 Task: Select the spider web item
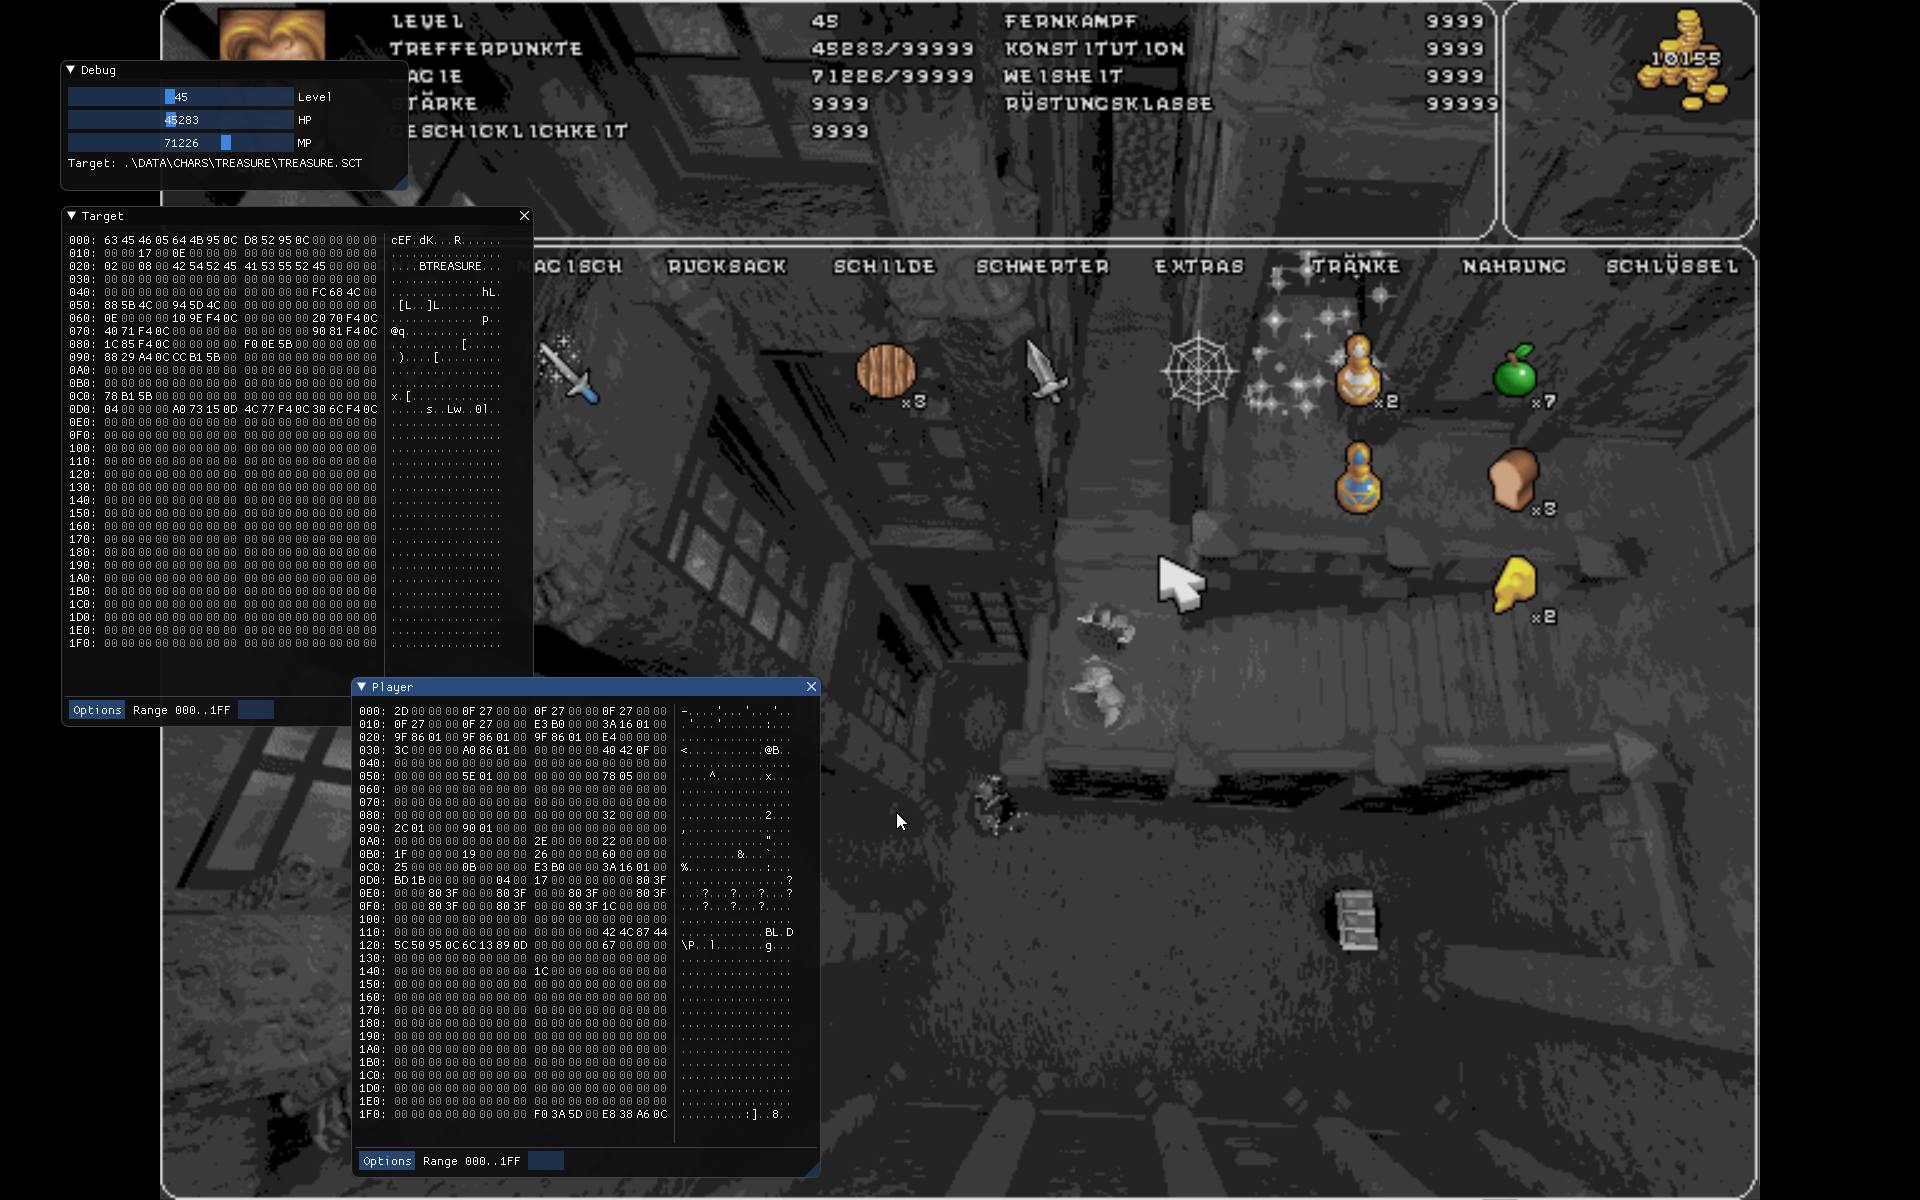pyautogui.click(x=1198, y=372)
